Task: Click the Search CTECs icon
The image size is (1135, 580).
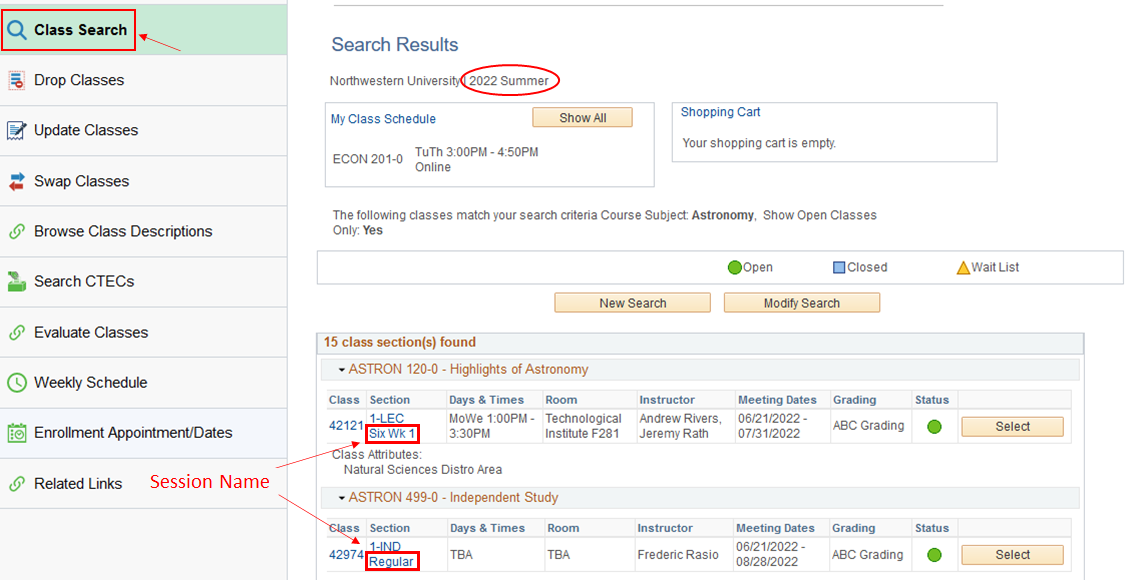Action: [x=16, y=282]
